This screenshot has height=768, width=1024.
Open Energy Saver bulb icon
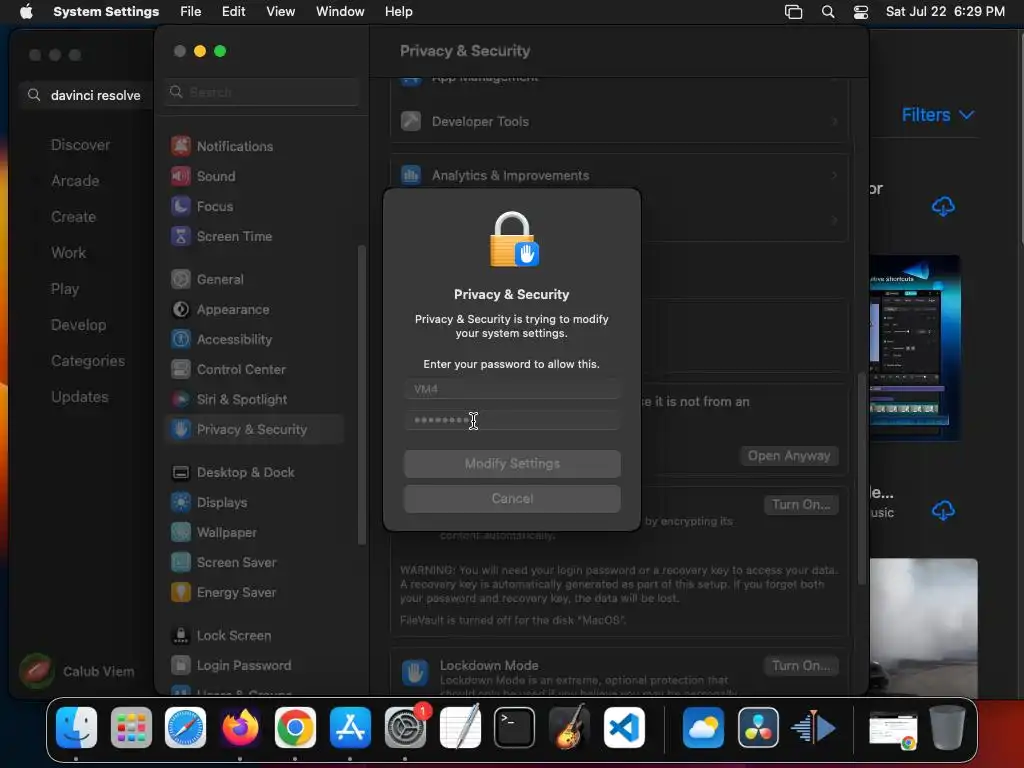click(181, 592)
